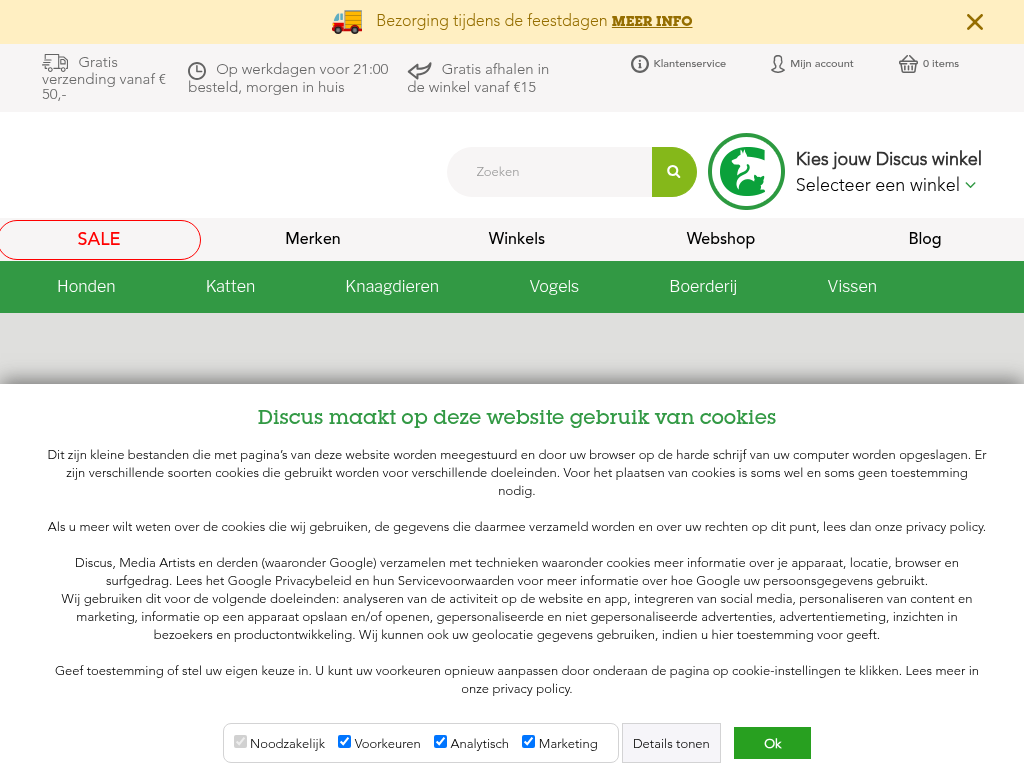Expand the Selecteer een winkel dropdown
Viewport: 1024px width, 768px height.
885,185
